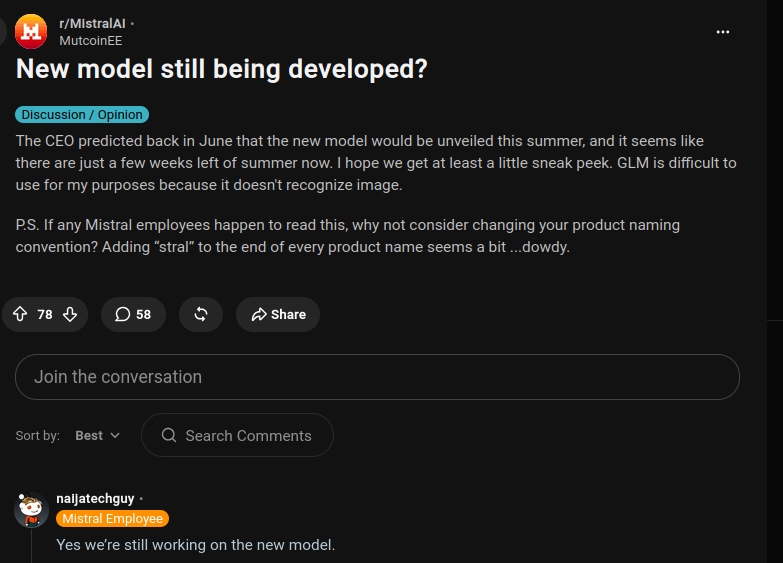Open the r/MistralAI subreddit link
The width and height of the screenshot is (783, 563).
click(92, 23)
